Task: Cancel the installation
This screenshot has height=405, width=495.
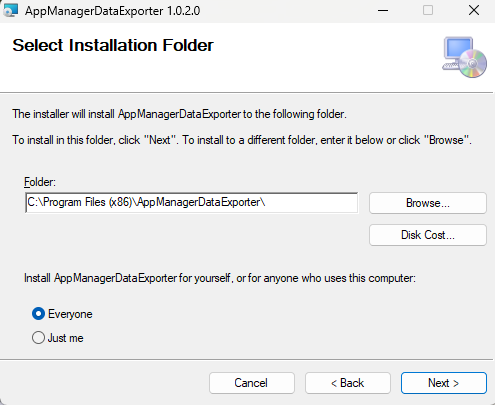Action: coord(252,383)
